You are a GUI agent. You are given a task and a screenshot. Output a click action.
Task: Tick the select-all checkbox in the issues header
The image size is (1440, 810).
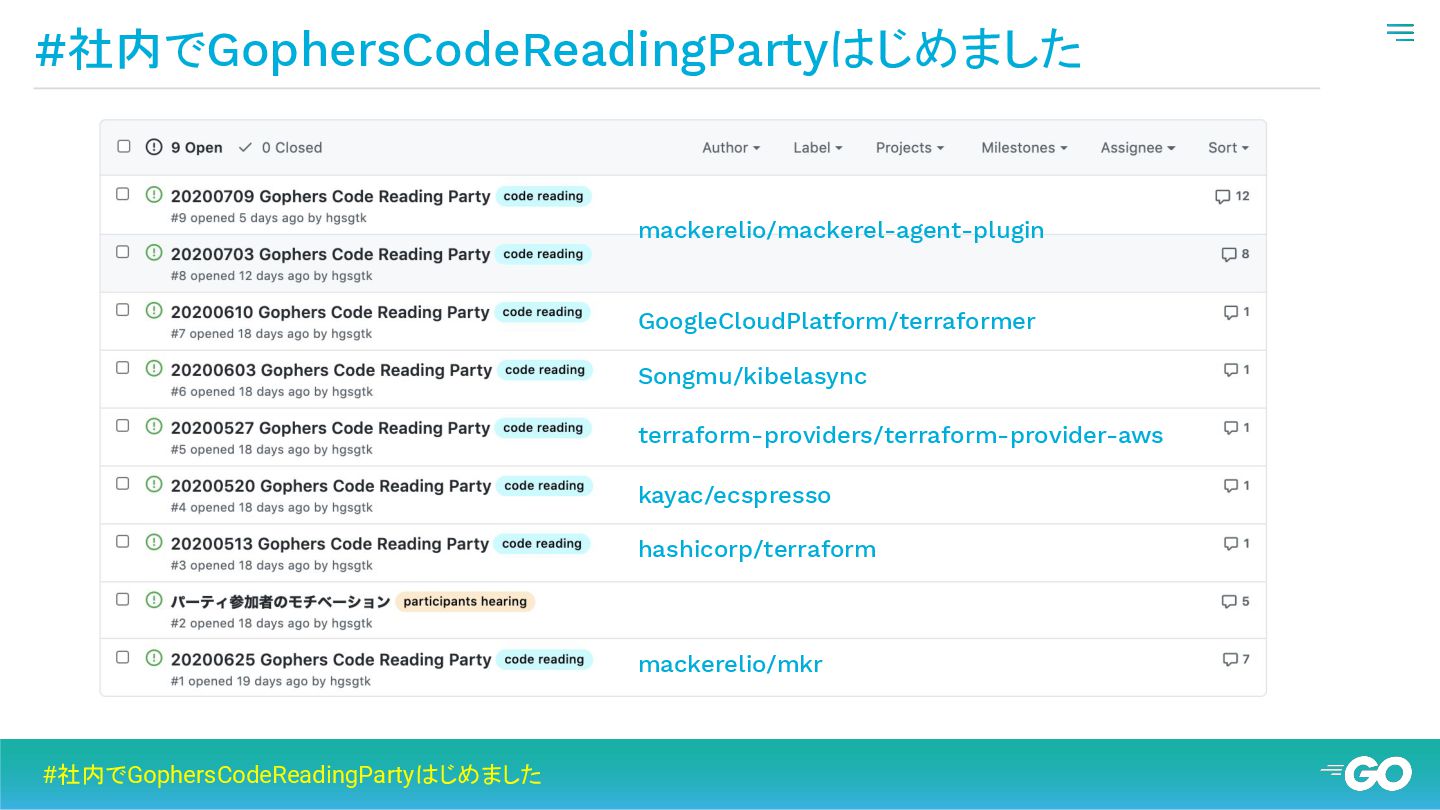pyautogui.click(x=124, y=146)
